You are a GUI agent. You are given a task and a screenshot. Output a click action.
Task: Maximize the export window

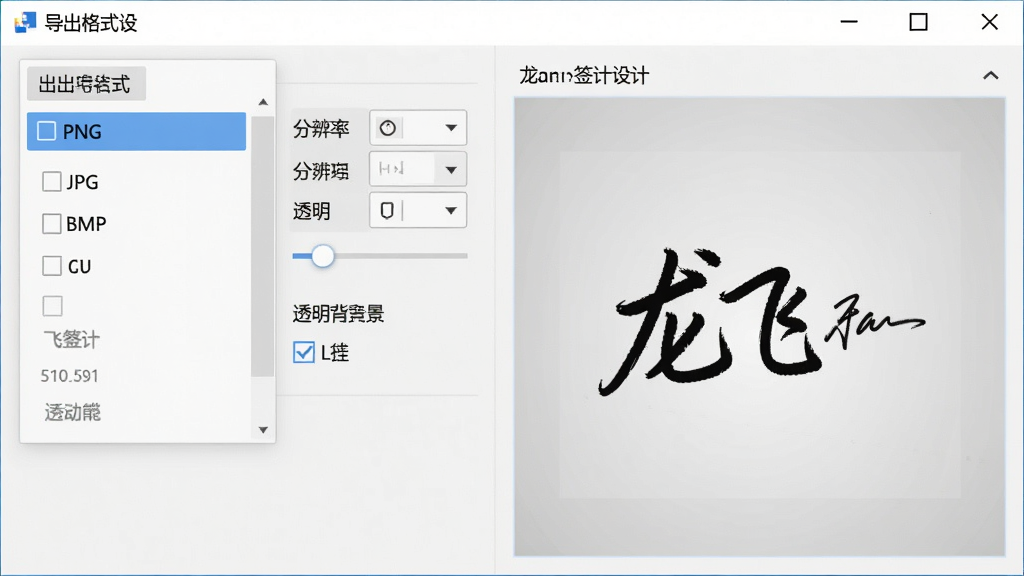pyautogui.click(x=918, y=22)
